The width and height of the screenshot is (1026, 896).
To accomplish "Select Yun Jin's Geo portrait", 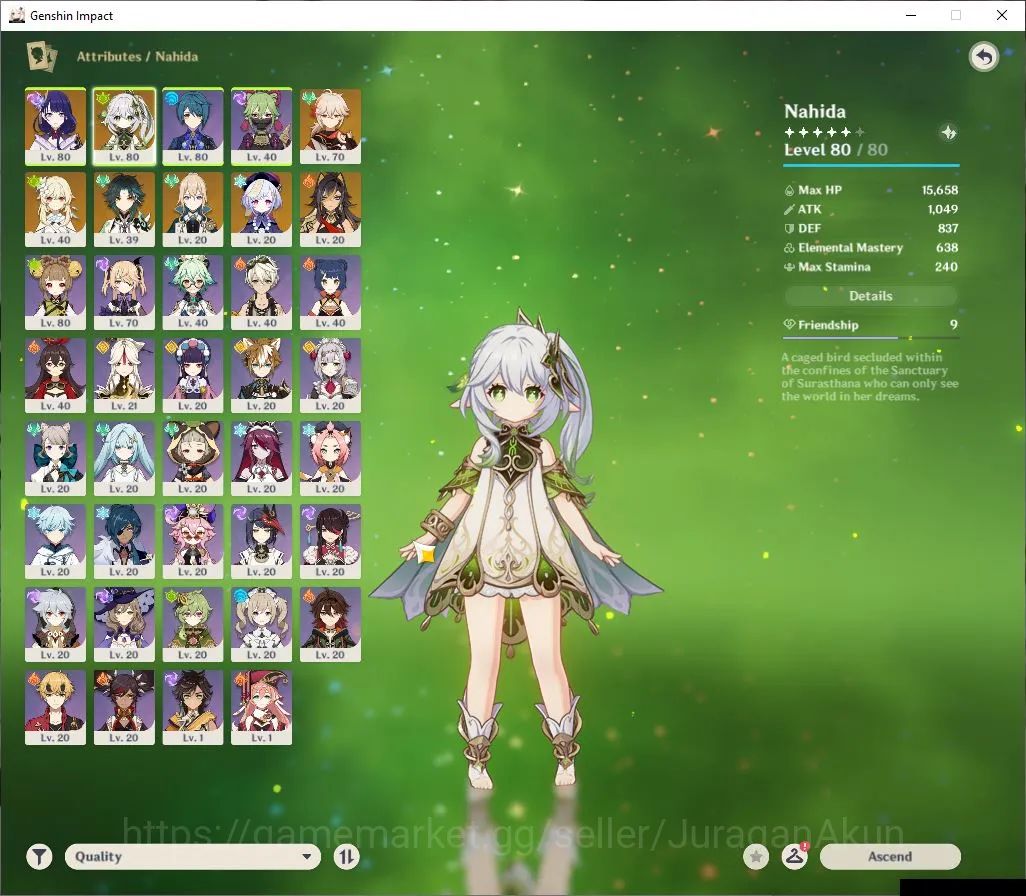I will [x=193, y=376].
